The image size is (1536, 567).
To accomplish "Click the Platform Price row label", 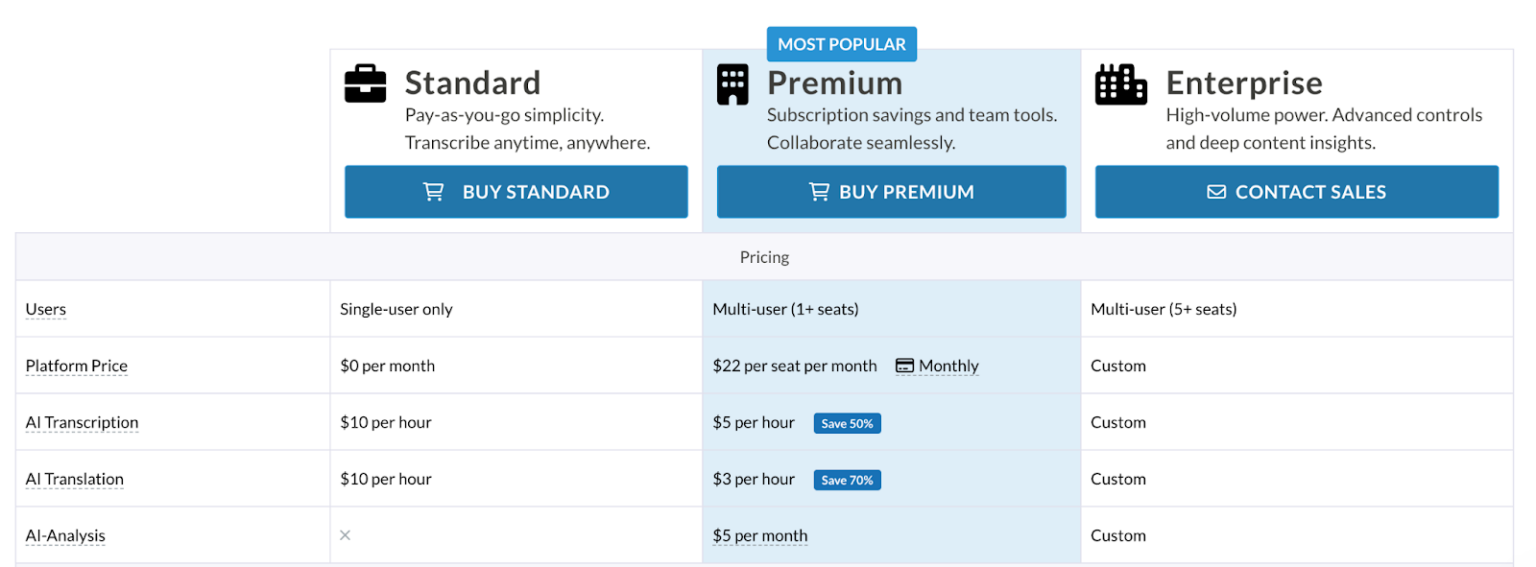I will (77, 366).
